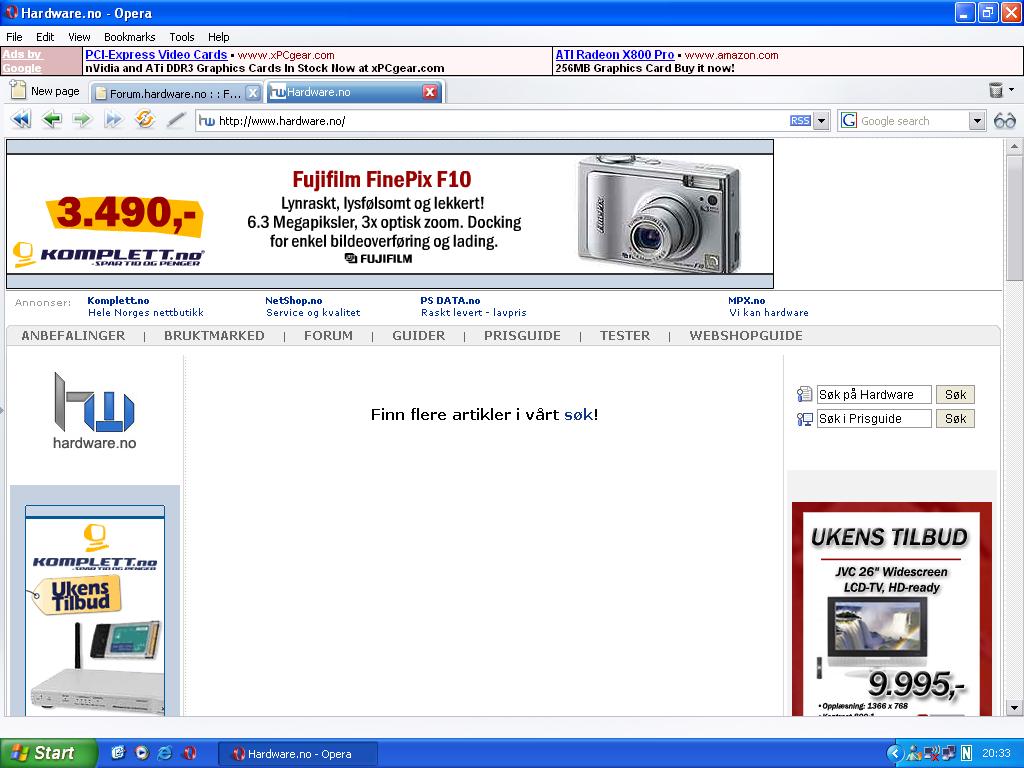1024x768 pixels.
Task: Open the Help menu
Action: point(219,37)
